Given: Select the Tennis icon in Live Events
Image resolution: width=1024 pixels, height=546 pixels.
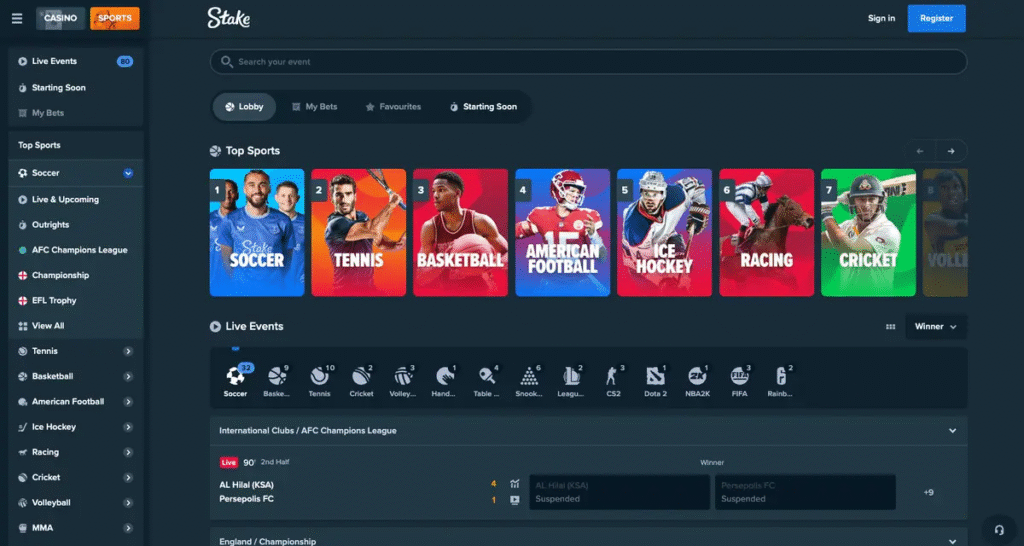Looking at the screenshot, I should 319,377.
